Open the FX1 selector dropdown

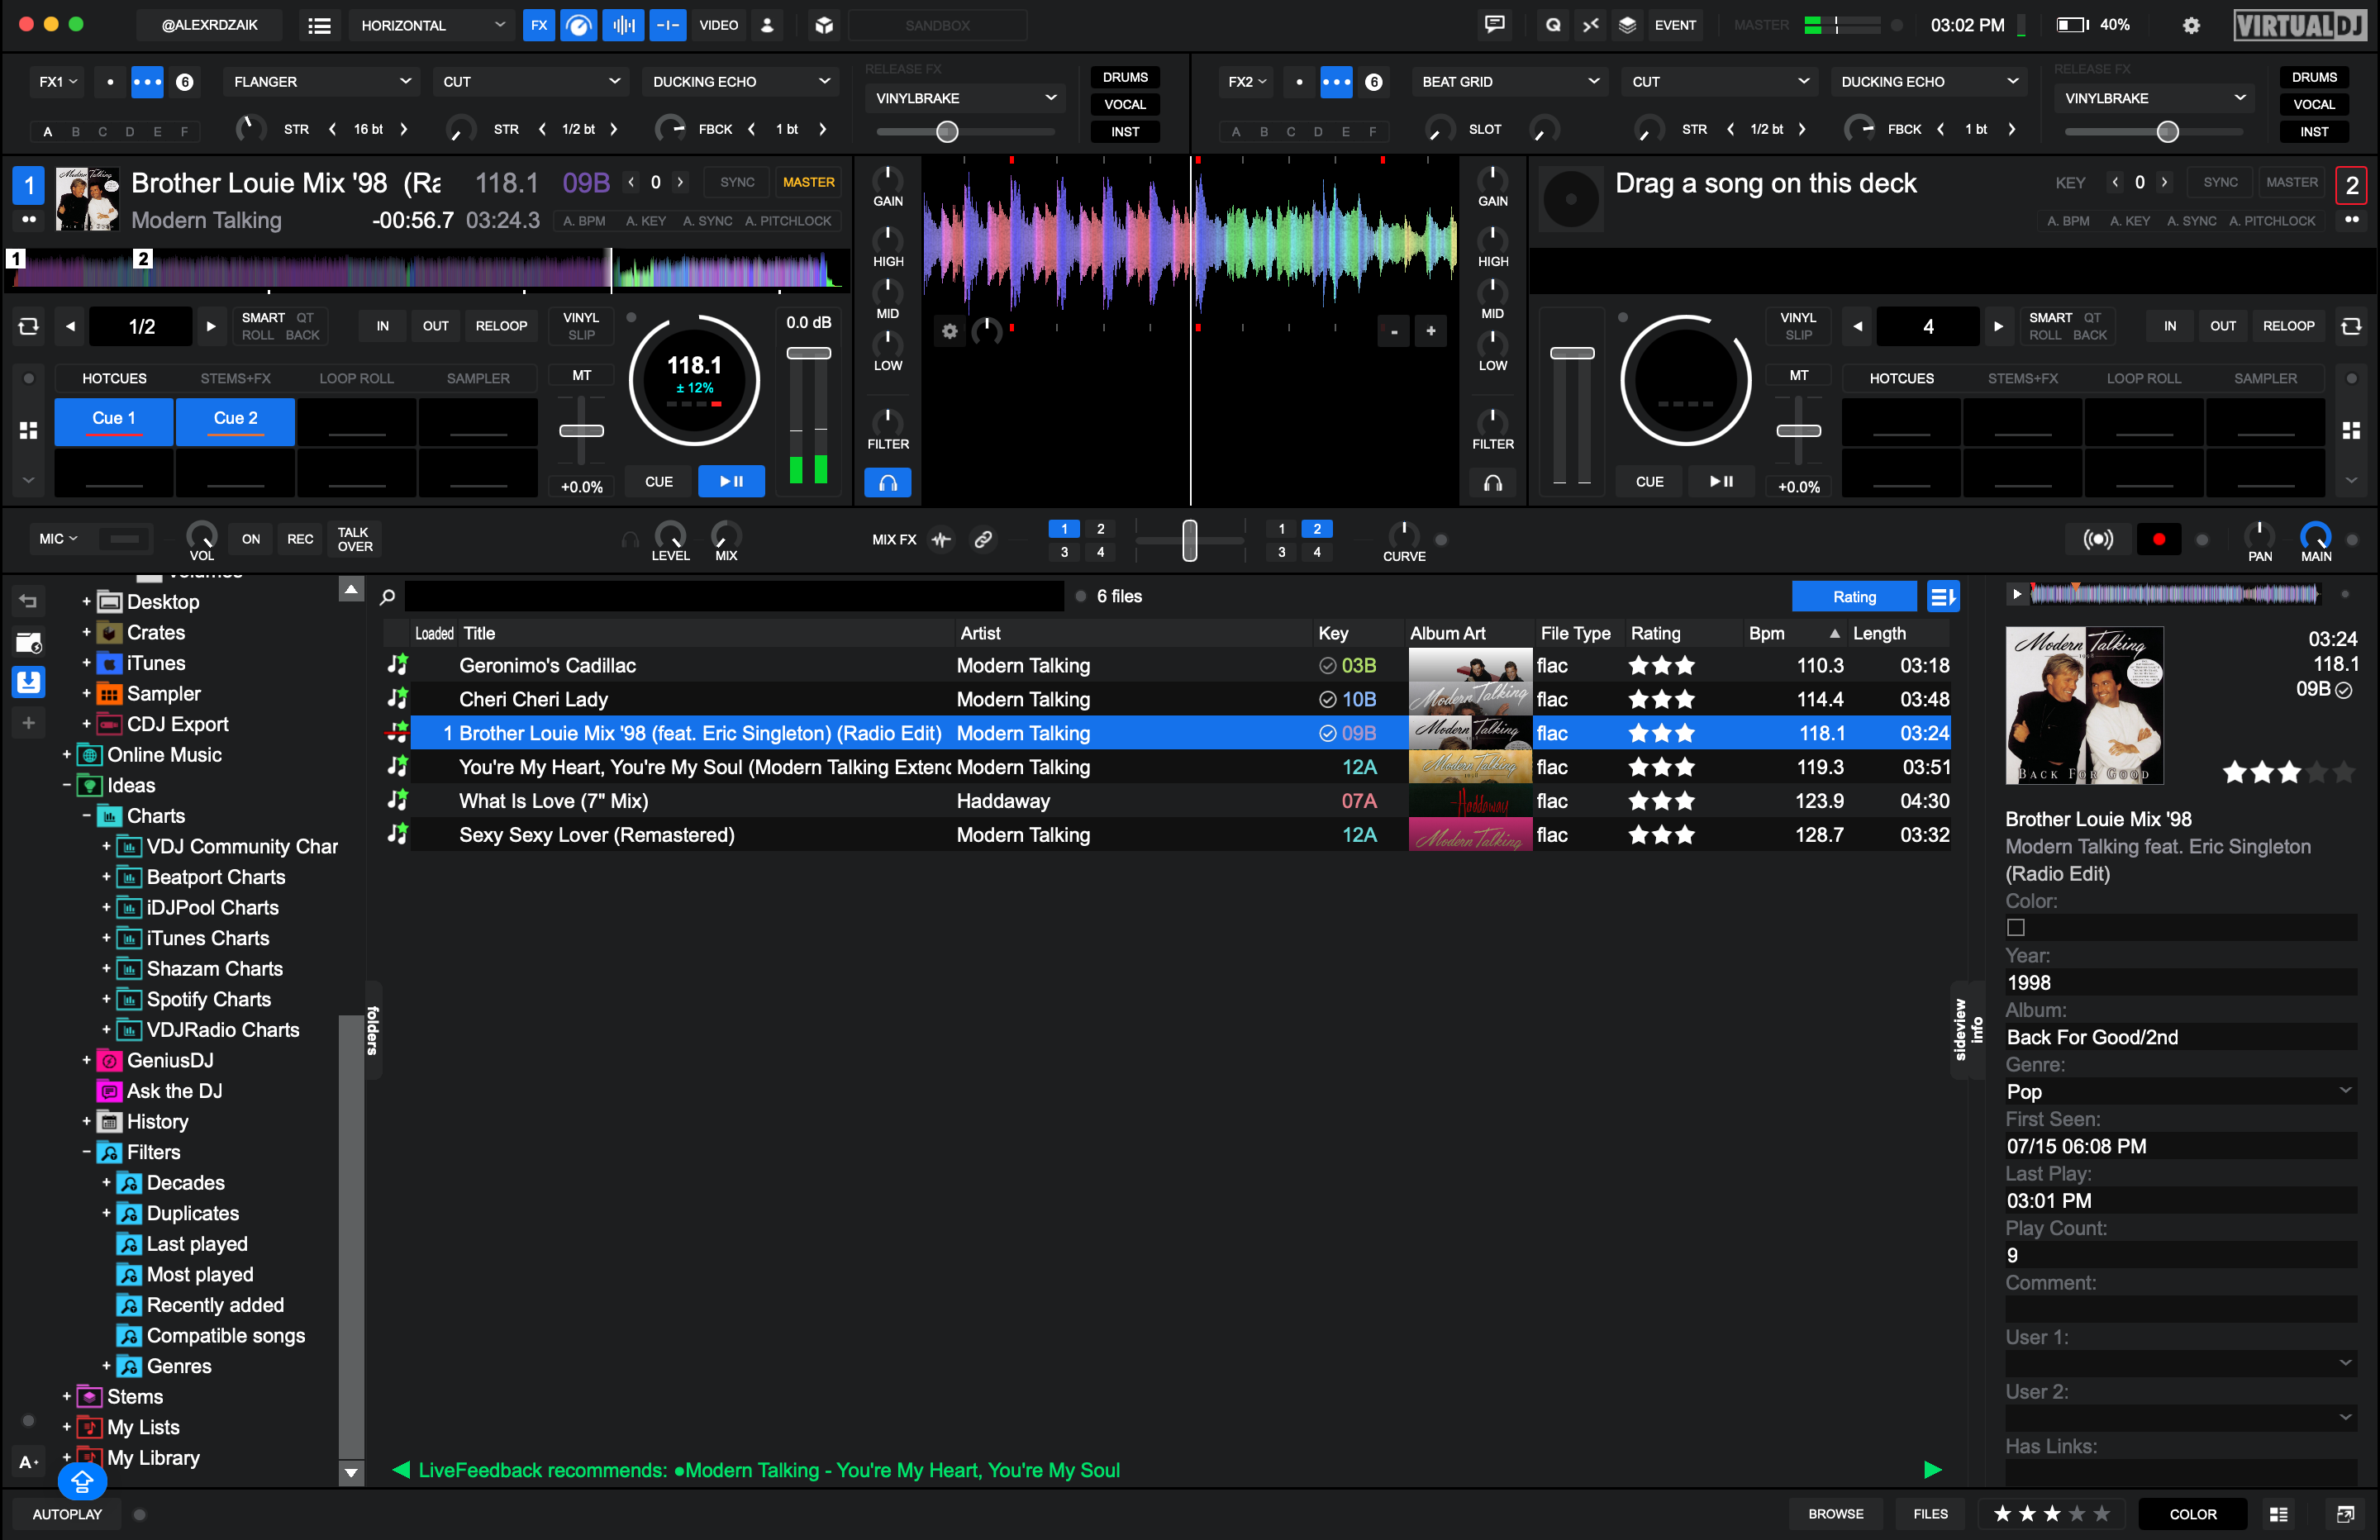(x=58, y=81)
